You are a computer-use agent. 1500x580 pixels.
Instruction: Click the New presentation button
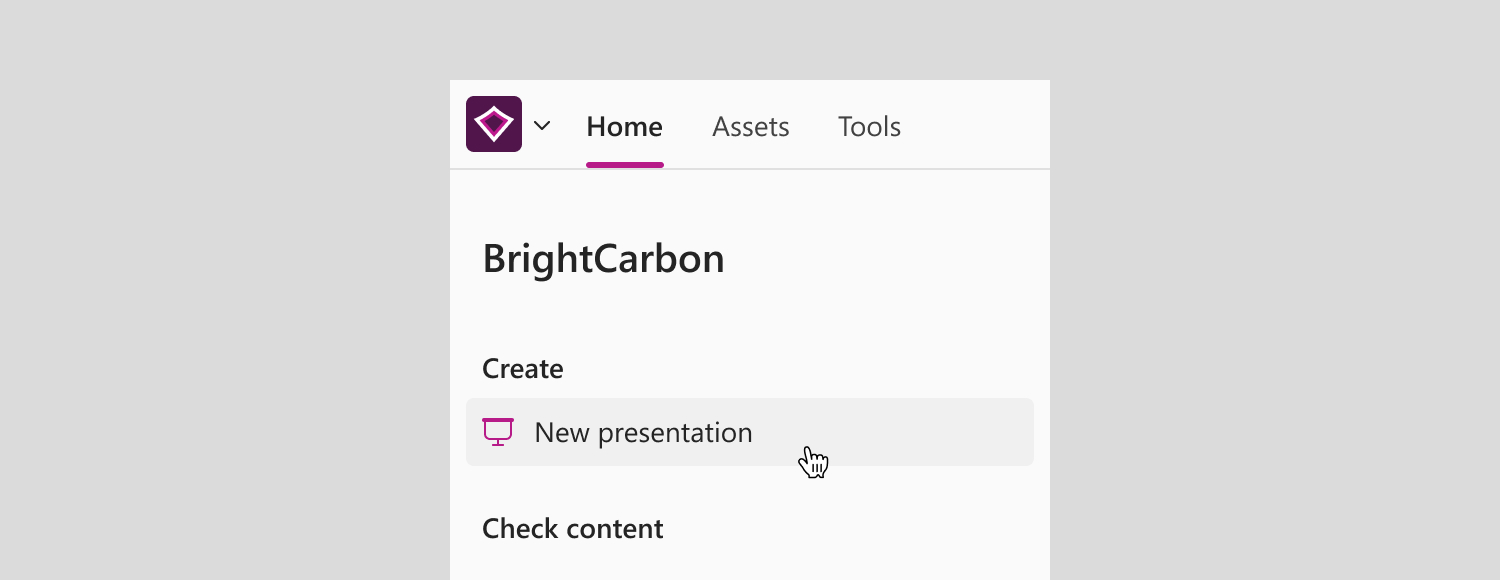click(750, 432)
